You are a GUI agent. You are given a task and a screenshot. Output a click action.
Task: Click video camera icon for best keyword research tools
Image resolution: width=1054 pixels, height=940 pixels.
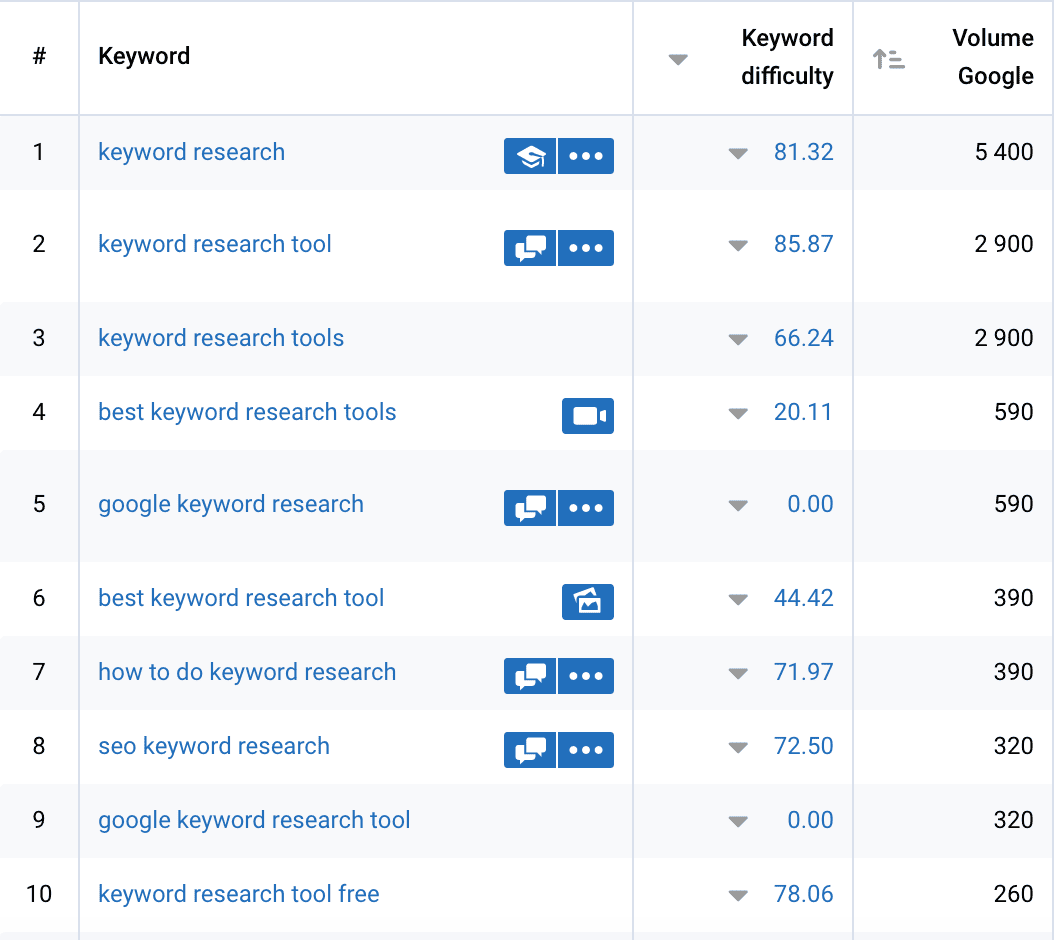(588, 416)
